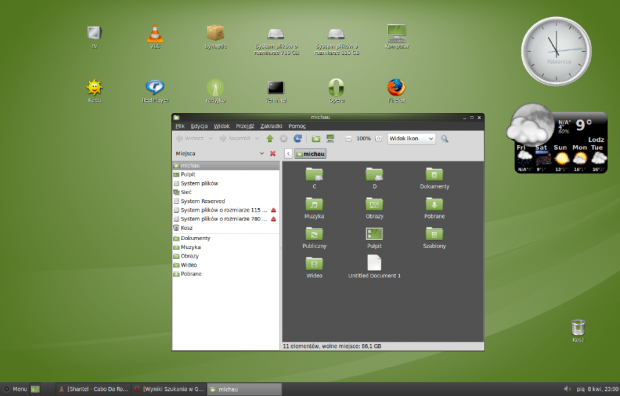Image resolution: width=620 pixels, height=396 pixels.
Task: Open the Edycja menu
Action: click(199, 126)
